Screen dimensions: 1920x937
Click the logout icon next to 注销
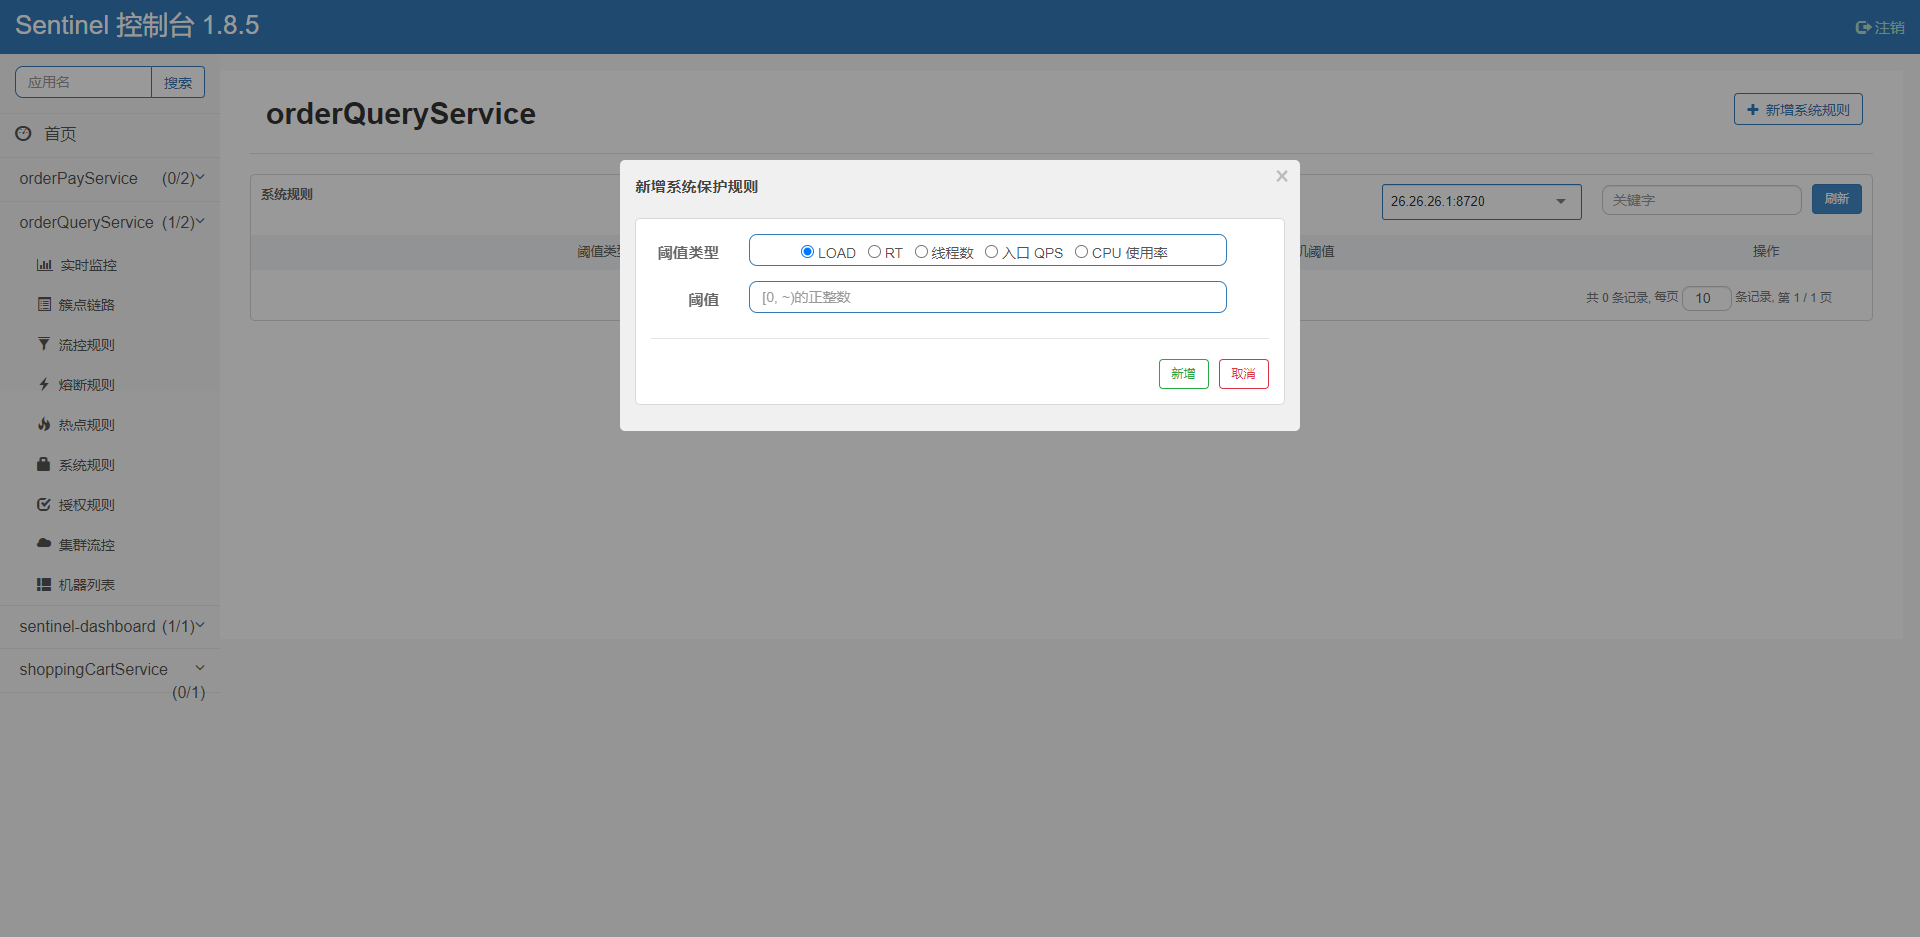(1863, 28)
